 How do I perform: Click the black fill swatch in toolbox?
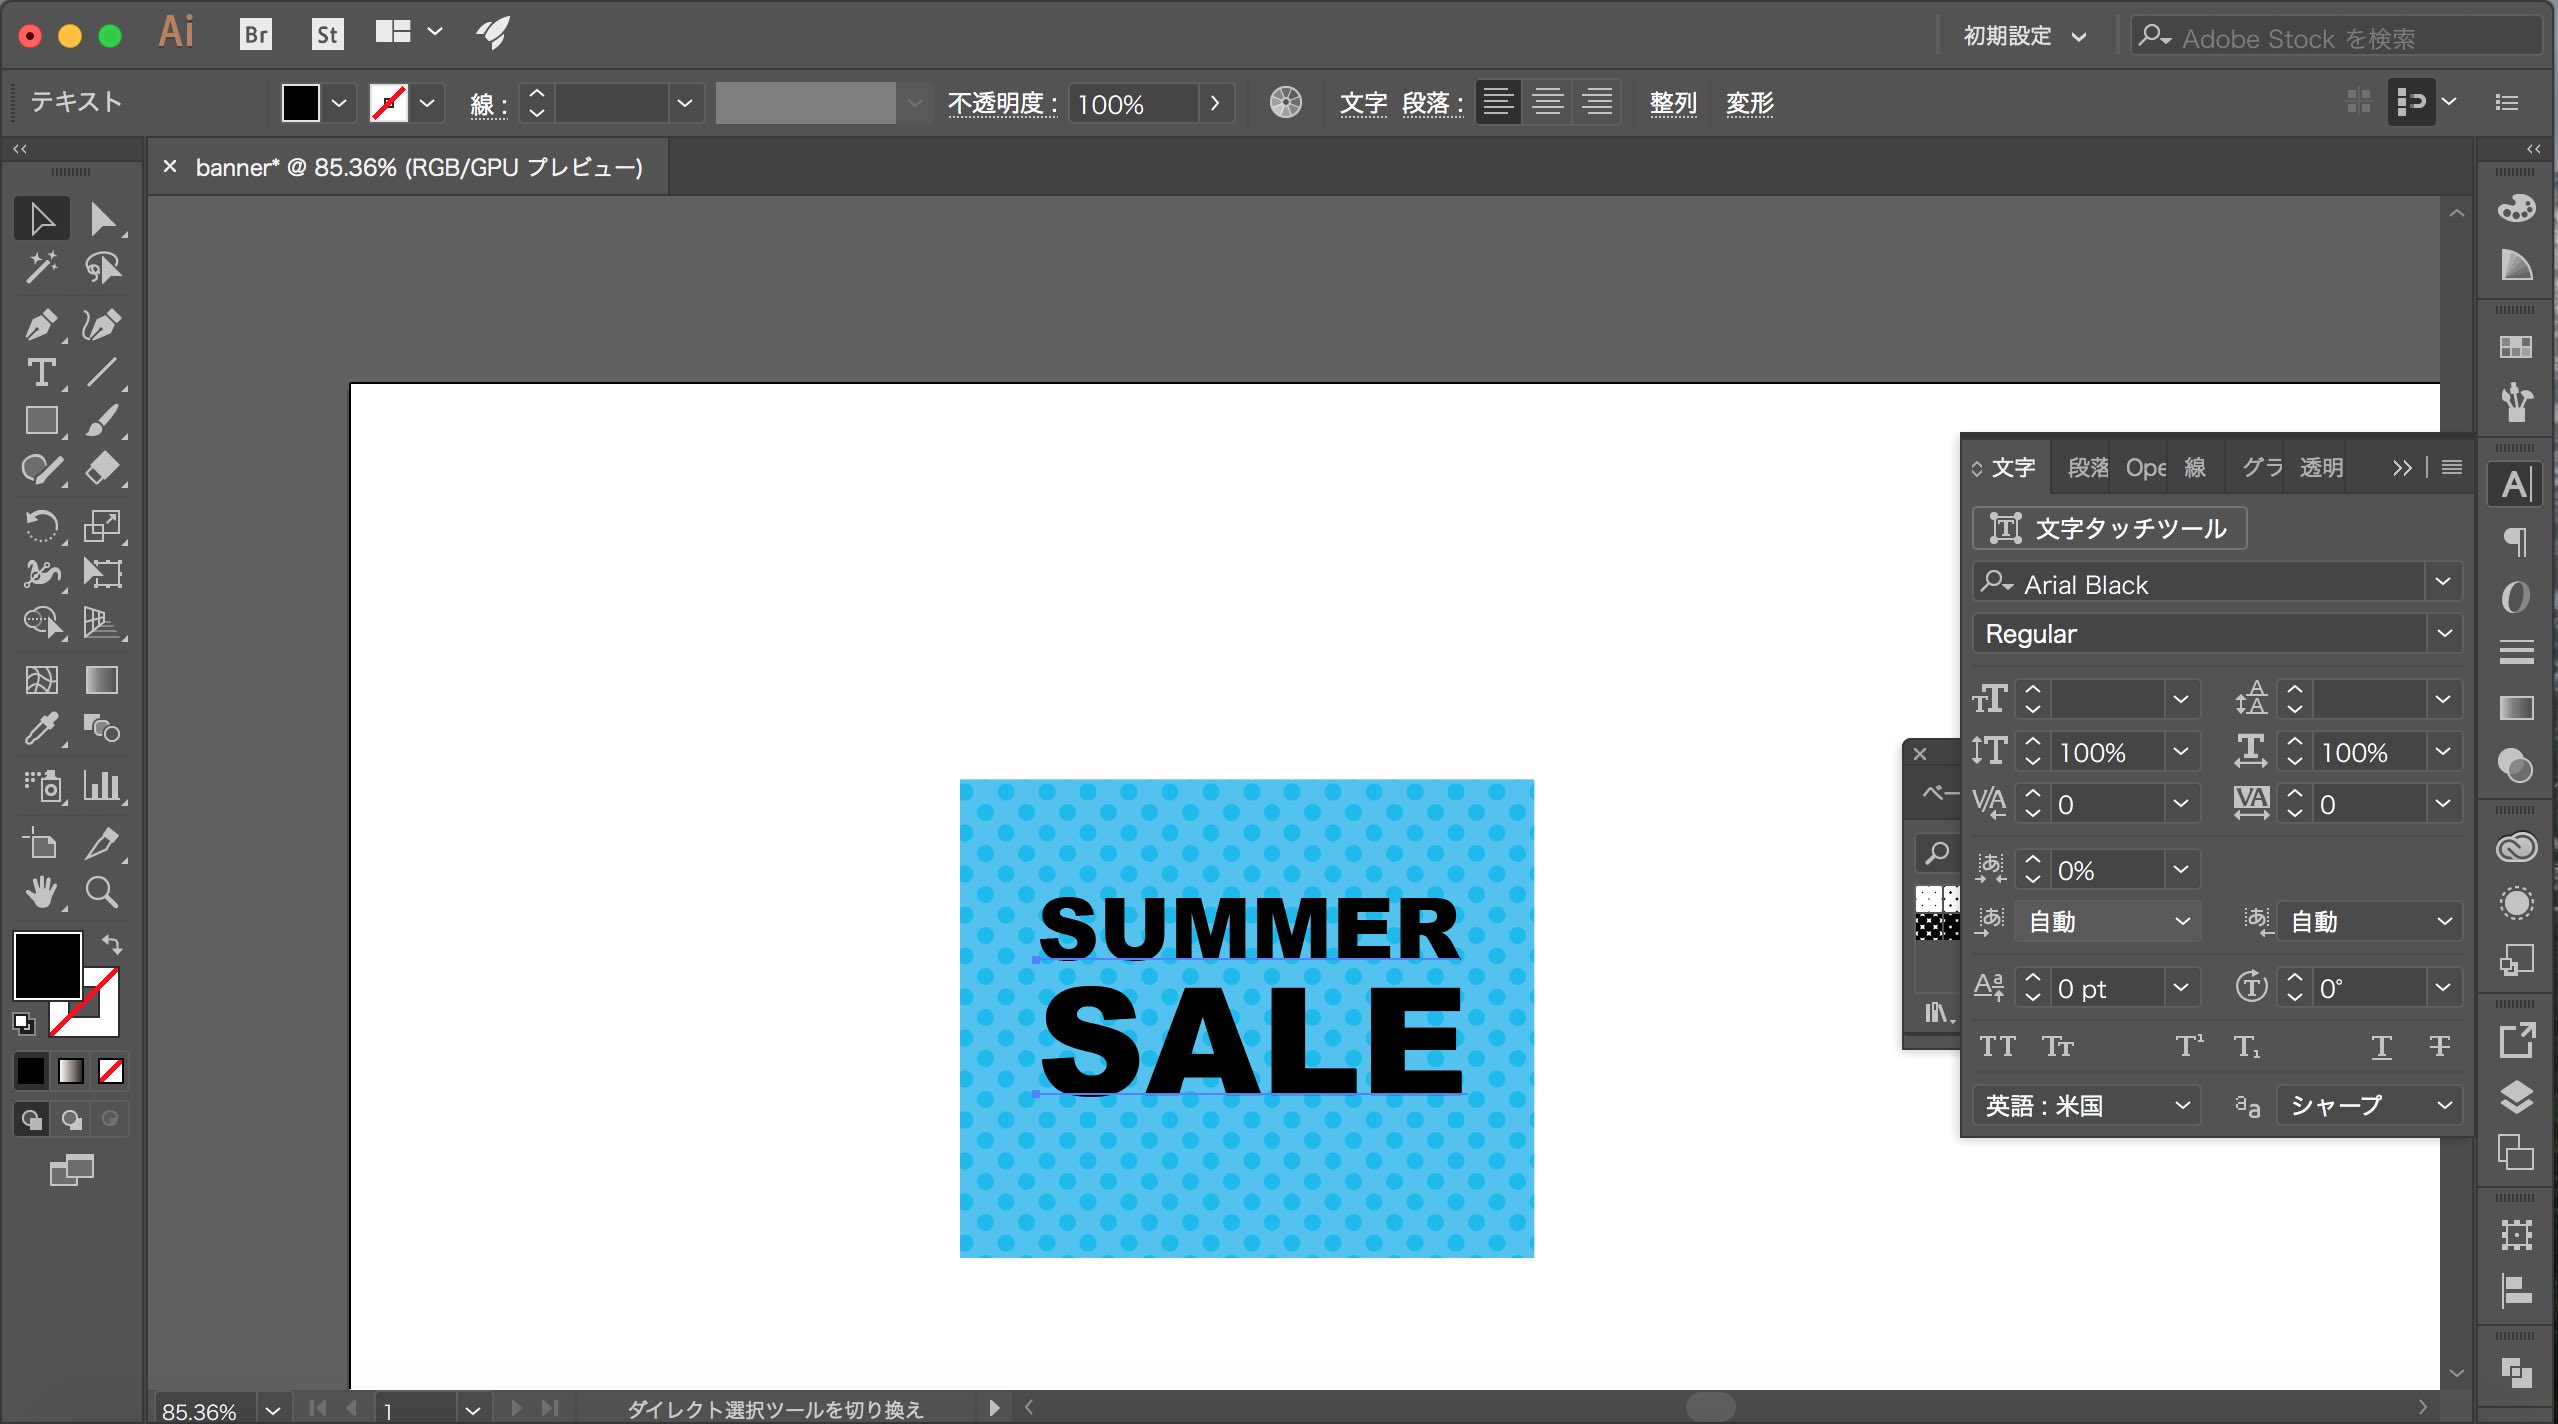point(47,965)
